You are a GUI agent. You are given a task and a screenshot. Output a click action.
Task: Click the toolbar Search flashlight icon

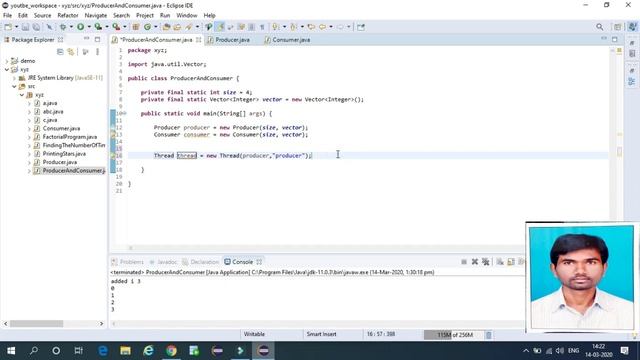pos(189,27)
